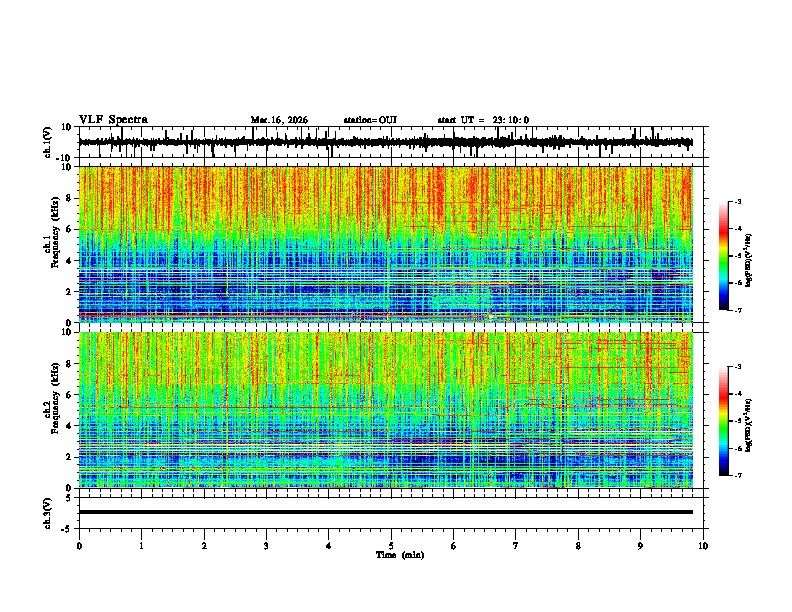Screen dimensions: 792x612
Task: Click the "-10" tick on ch.1(V) axis
Action: coord(64,158)
